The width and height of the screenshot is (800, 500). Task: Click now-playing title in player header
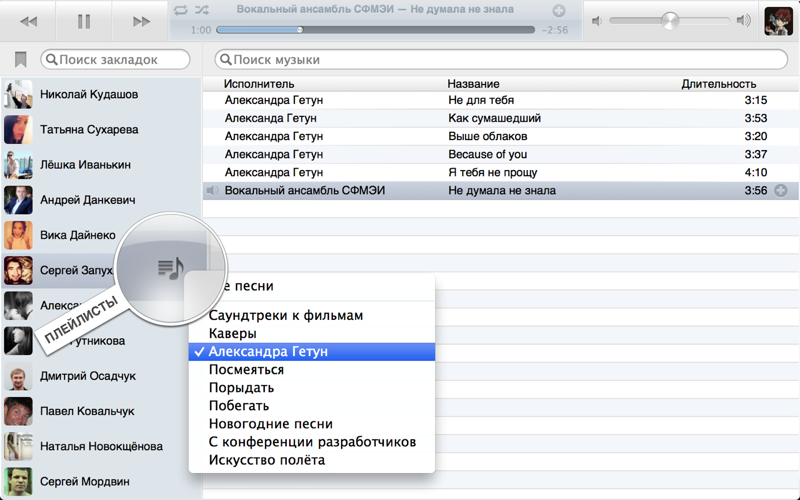(x=375, y=10)
